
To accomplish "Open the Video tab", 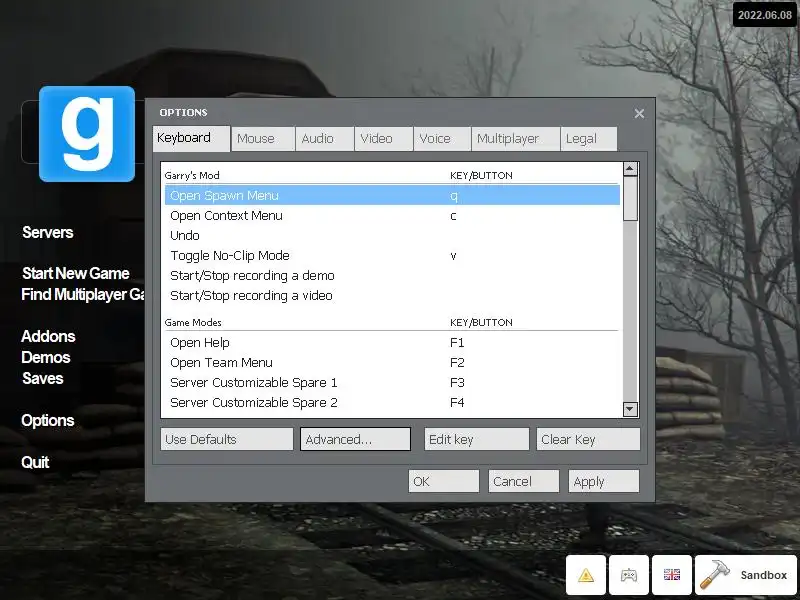I will [383, 139].
